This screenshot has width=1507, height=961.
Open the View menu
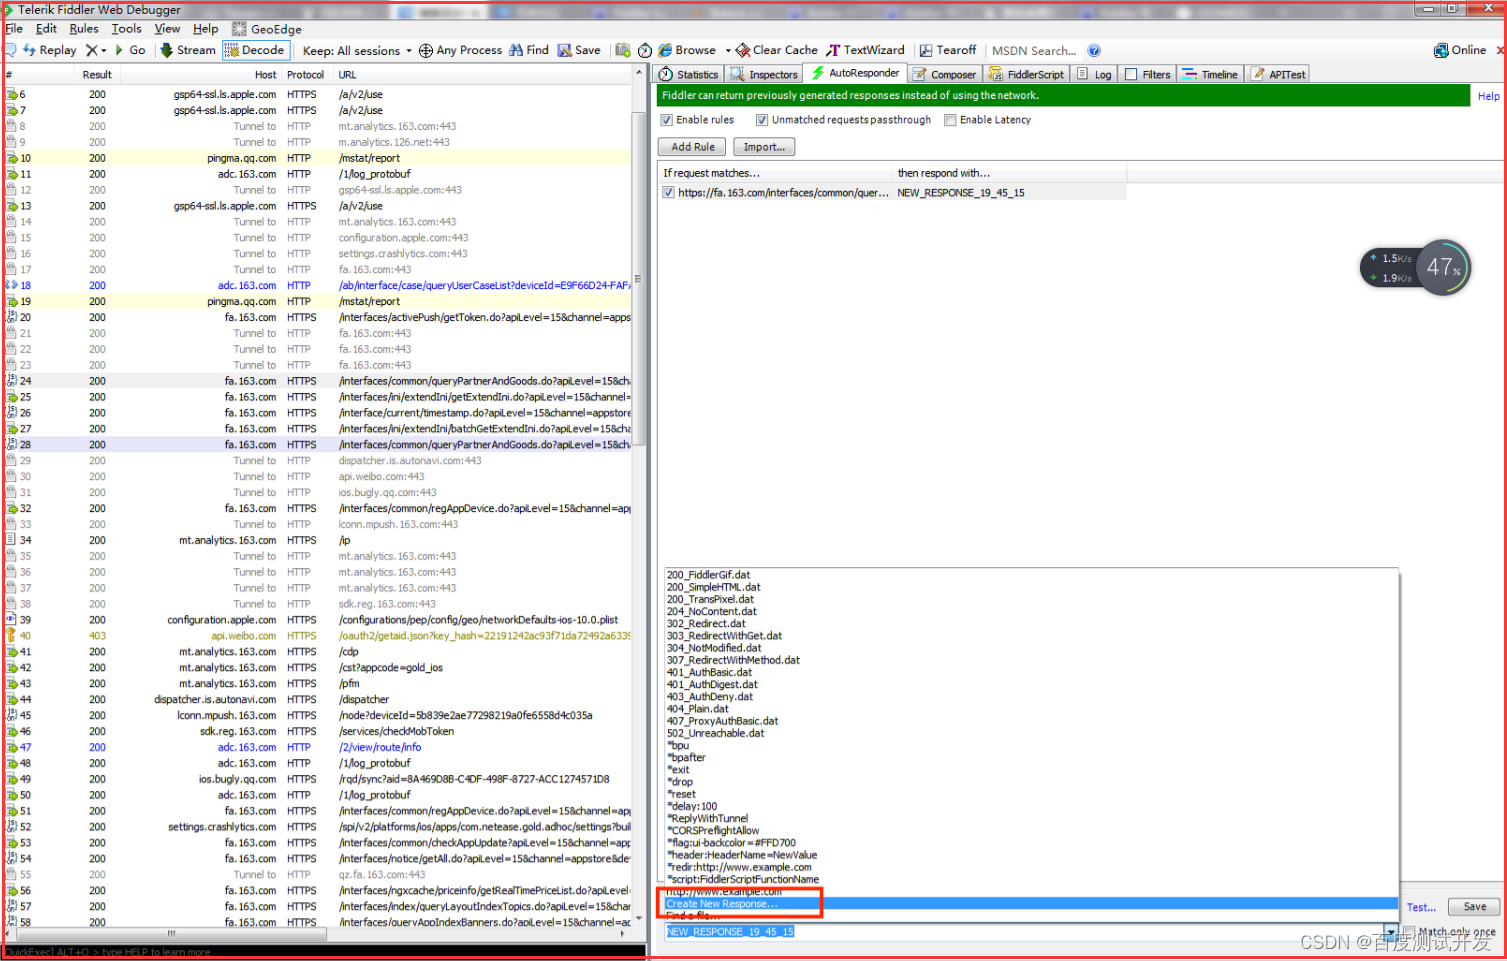coord(167,29)
